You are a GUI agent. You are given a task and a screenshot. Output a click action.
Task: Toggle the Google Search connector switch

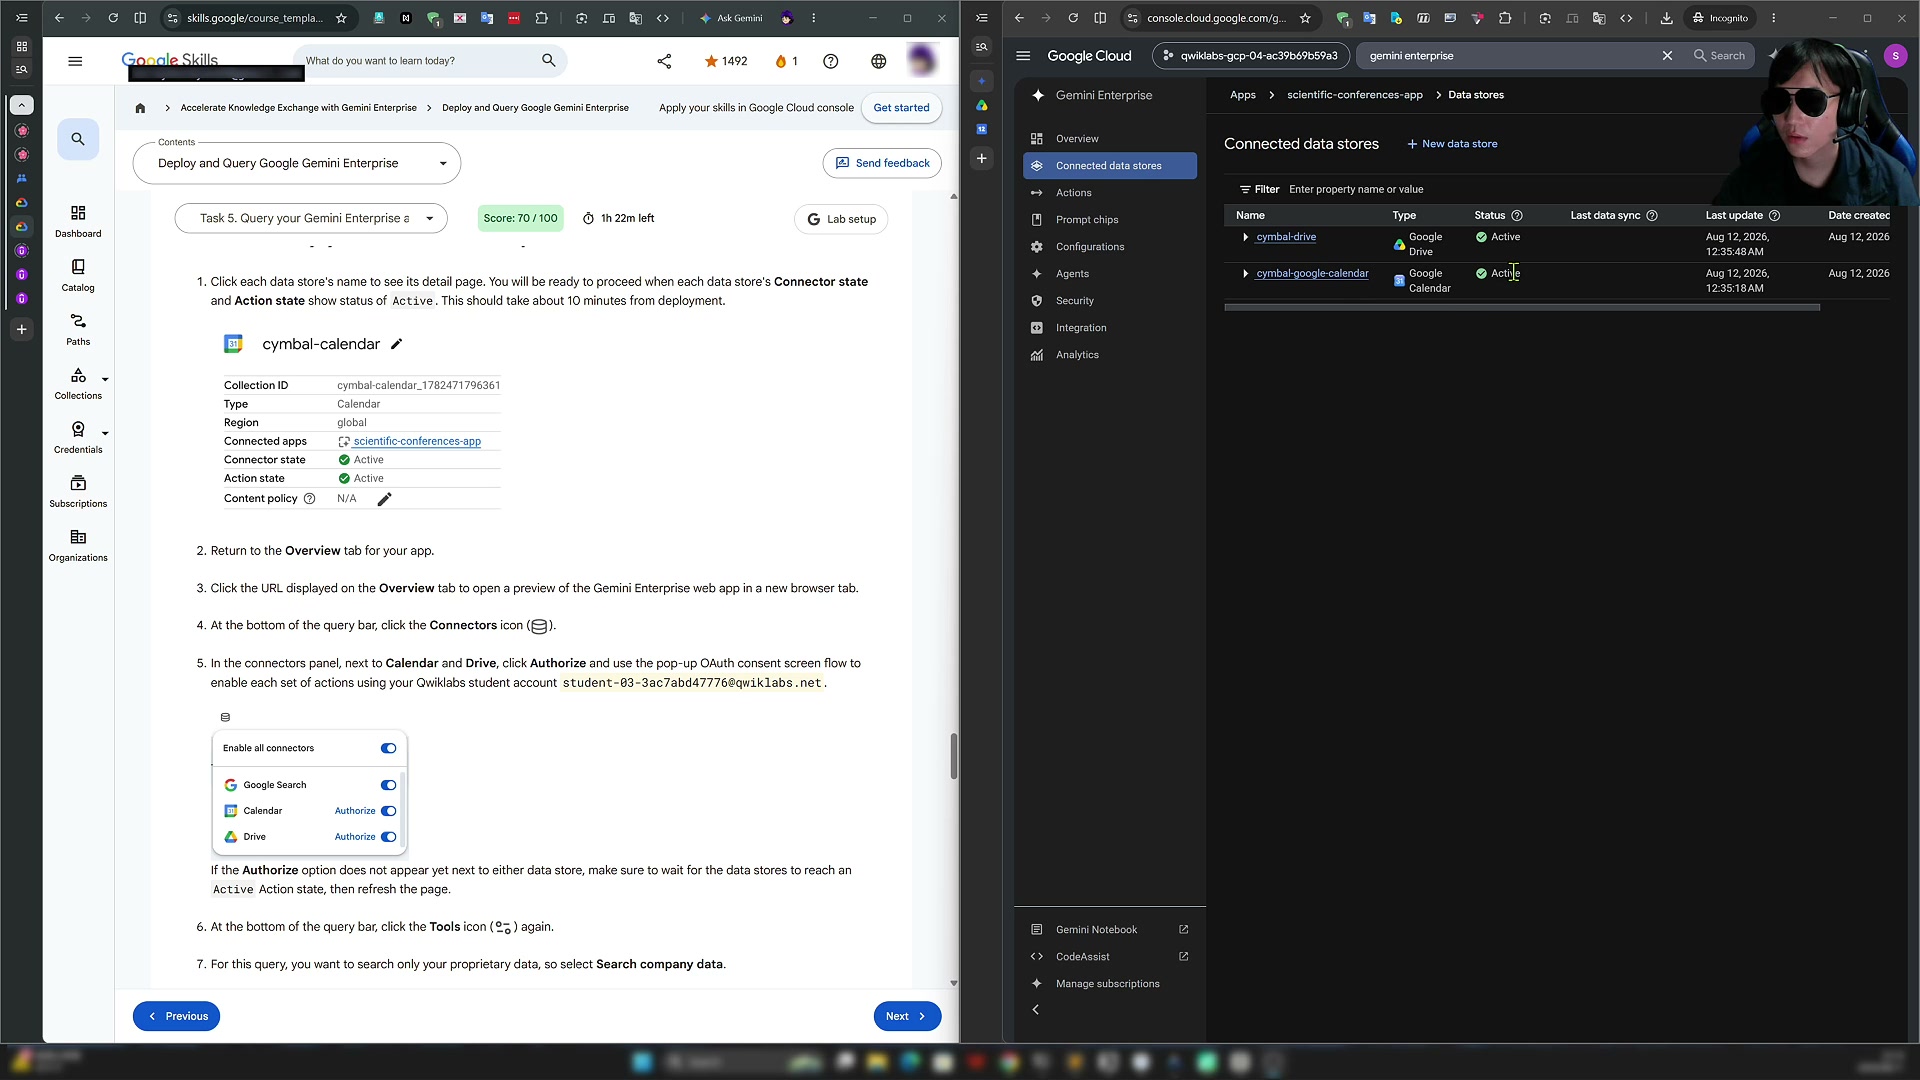pos(388,785)
